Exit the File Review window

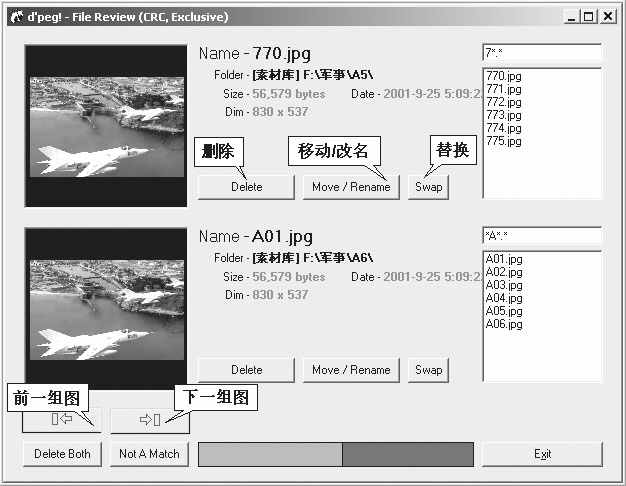[542, 454]
